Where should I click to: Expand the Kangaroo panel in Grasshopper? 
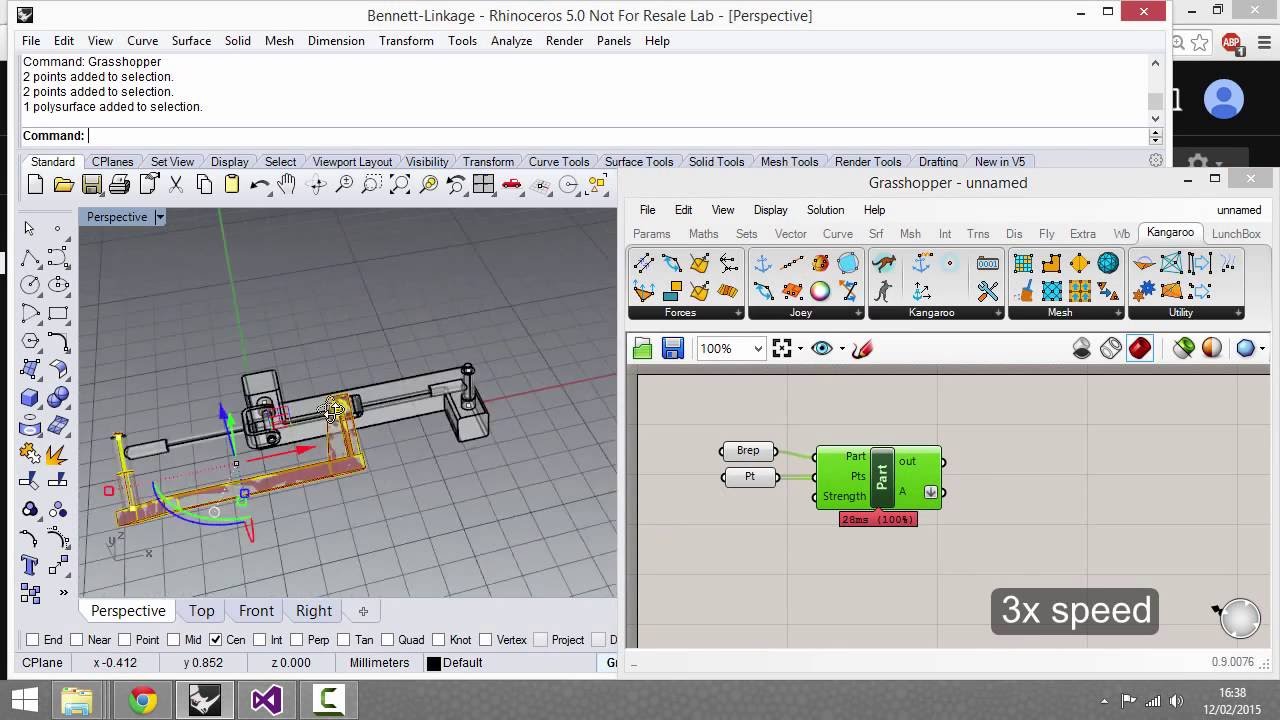coord(999,313)
